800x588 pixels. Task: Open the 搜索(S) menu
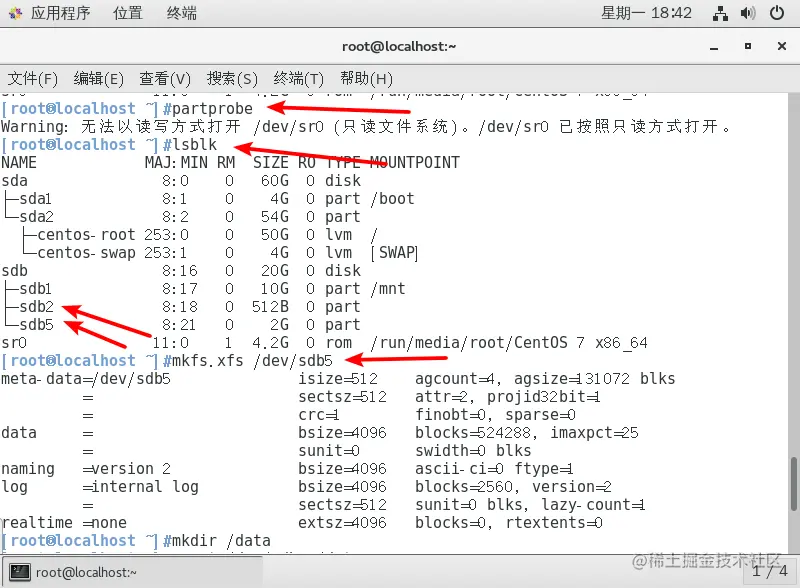(x=232, y=79)
